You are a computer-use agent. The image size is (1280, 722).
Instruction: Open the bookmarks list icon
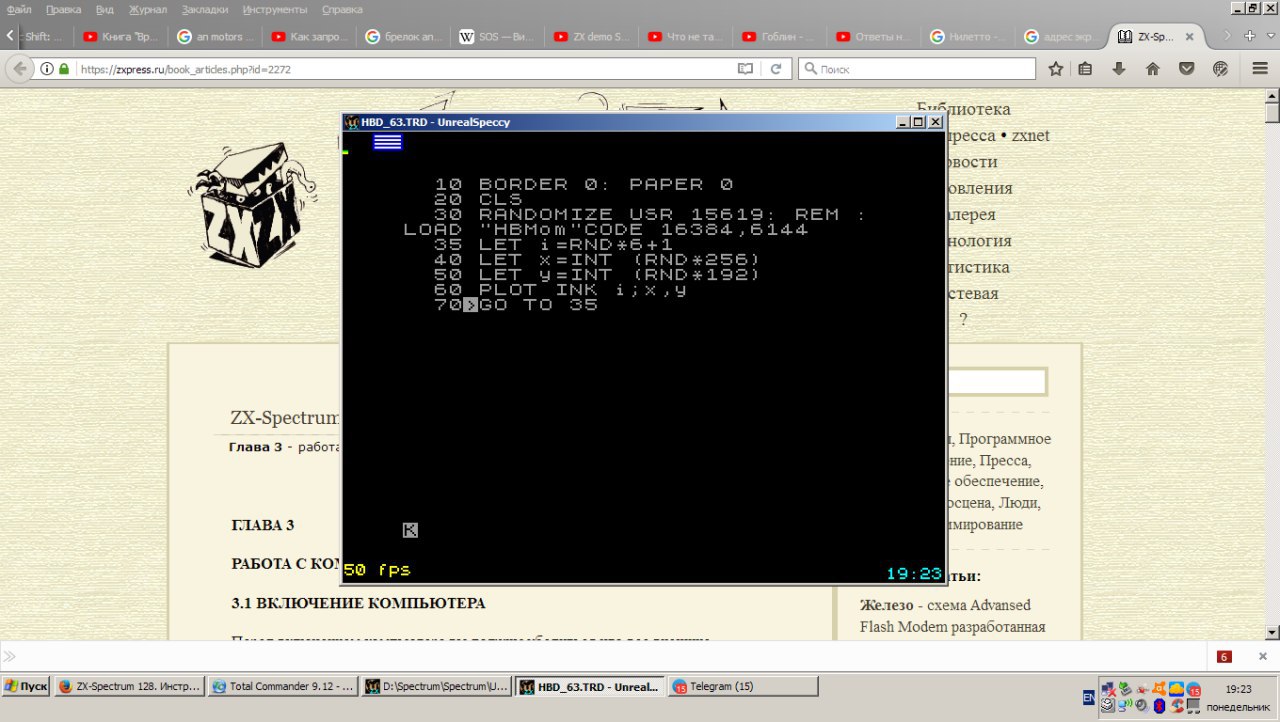[x=1086, y=69]
